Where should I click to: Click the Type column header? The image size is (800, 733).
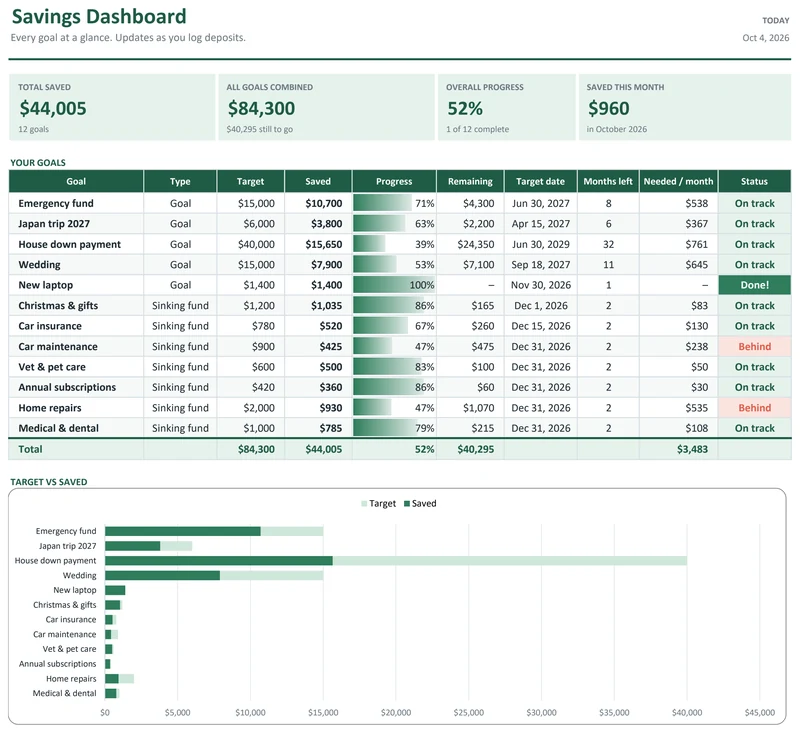[x=180, y=182]
